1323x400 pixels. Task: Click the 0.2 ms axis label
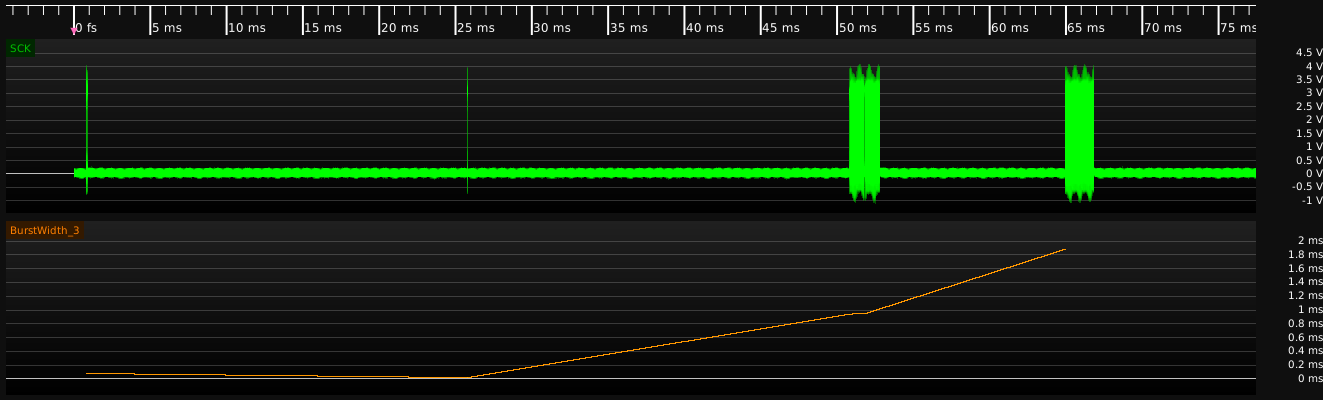pyautogui.click(x=1305, y=364)
